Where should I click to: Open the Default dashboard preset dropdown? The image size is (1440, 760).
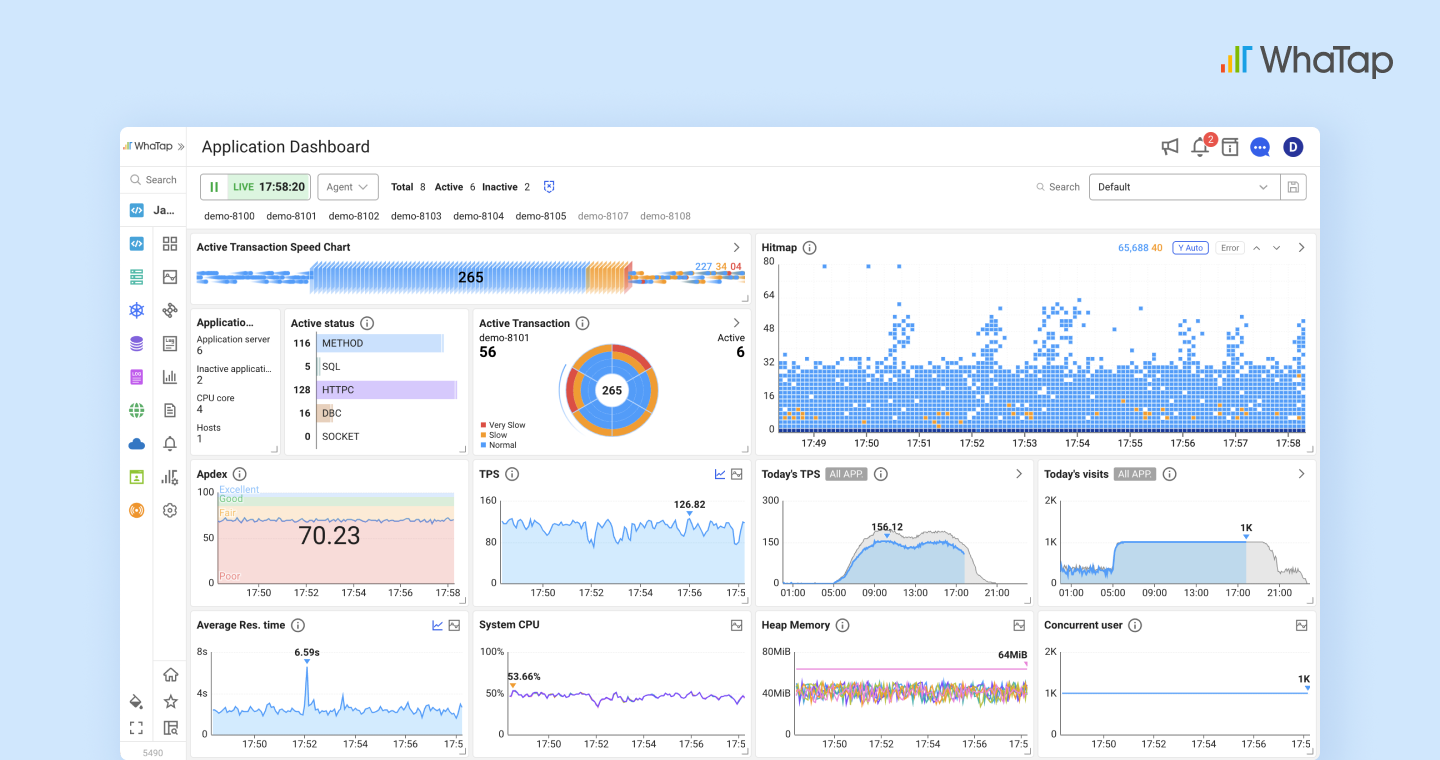pos(1184,186)
